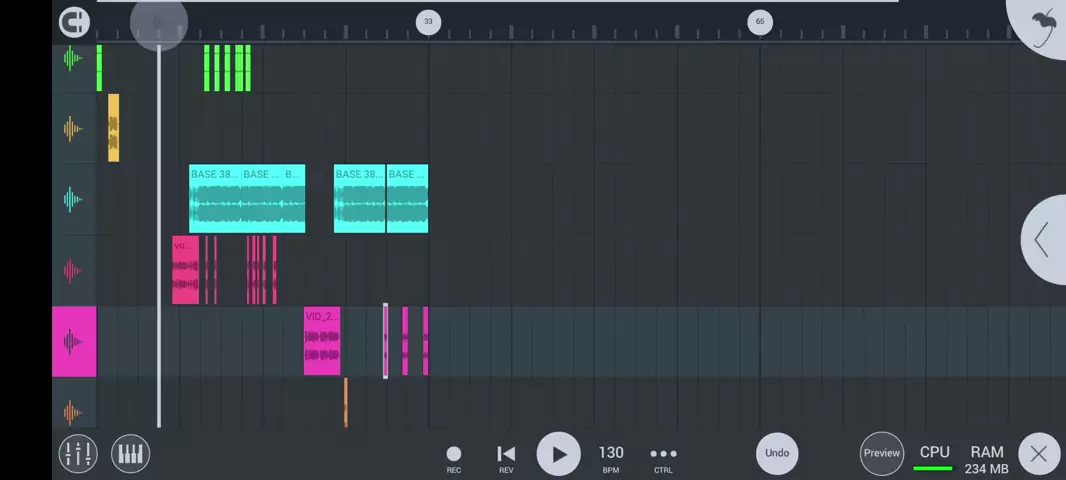
Task: Start playback with the Play button
Action: 558,454
